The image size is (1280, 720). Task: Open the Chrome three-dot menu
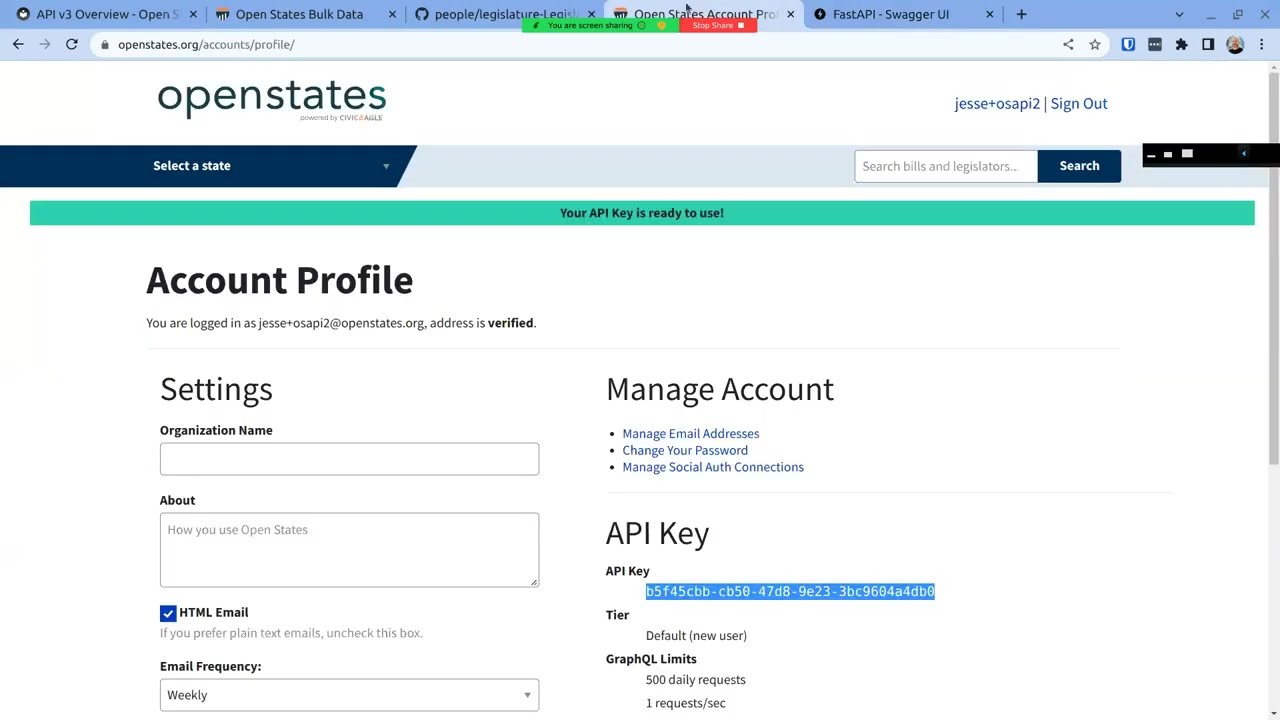tap(1262, 44)
